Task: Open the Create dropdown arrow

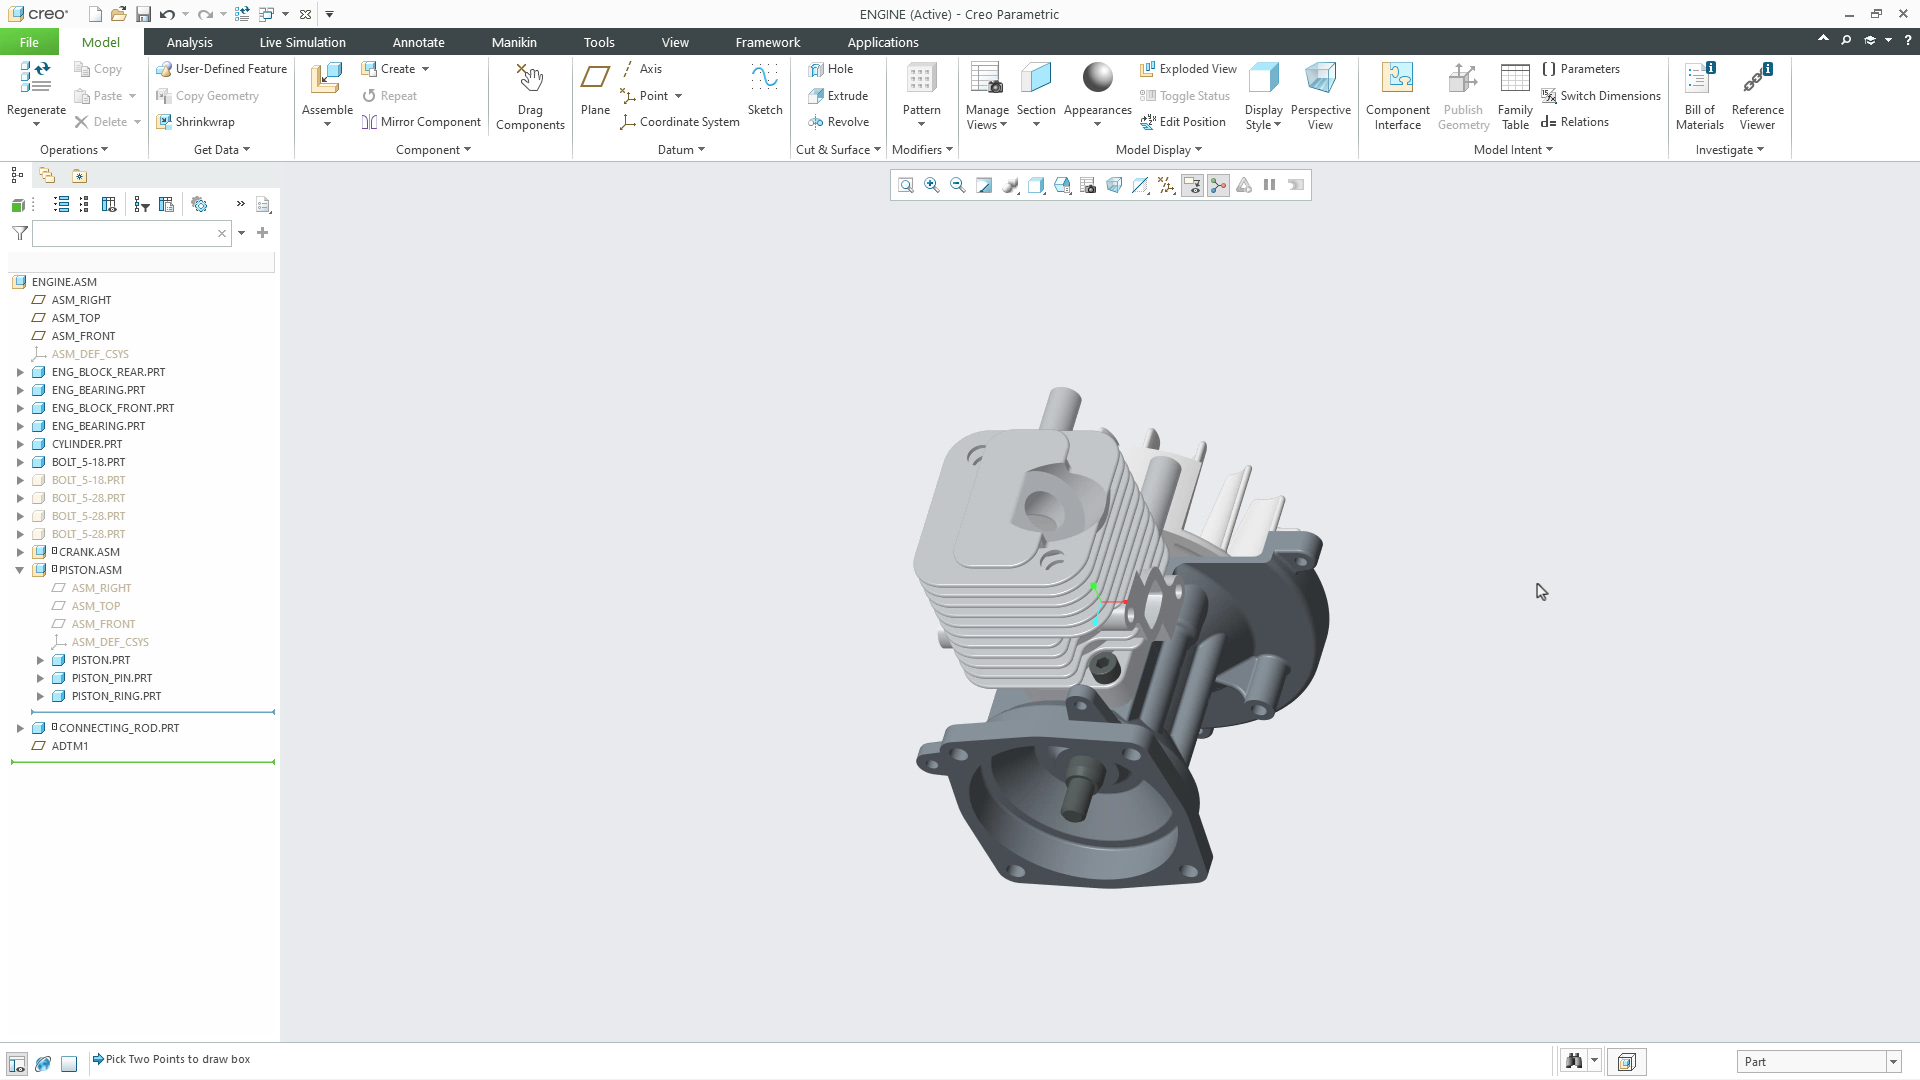Action: [x=426, y=69]
